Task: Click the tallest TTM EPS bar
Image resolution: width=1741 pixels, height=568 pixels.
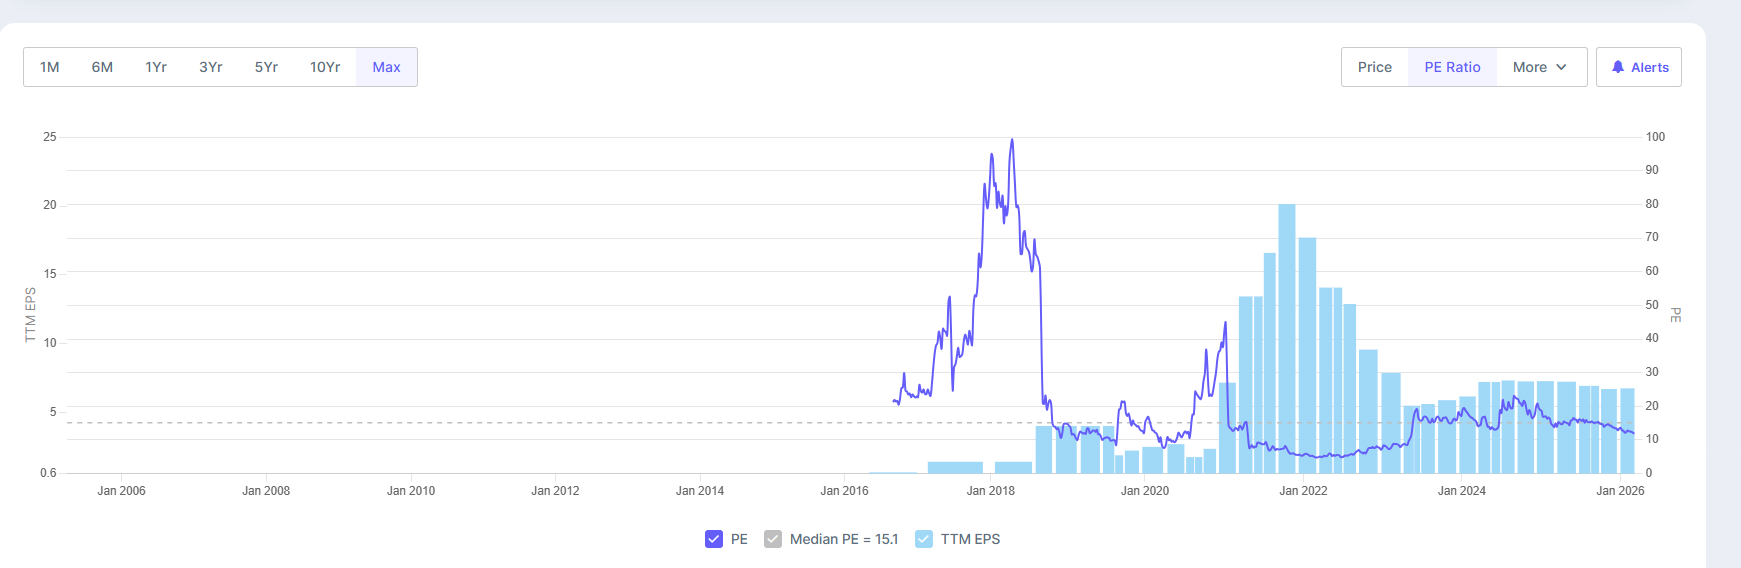Action: click(1287, 340)
